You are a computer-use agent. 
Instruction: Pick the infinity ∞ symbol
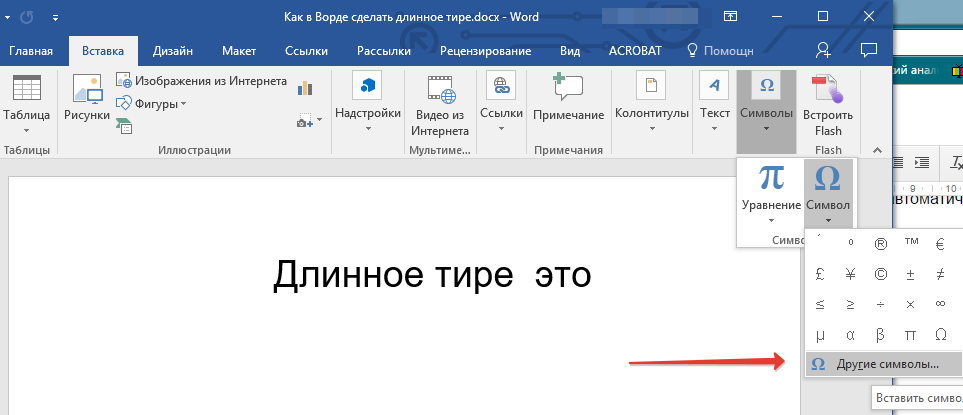[x=940, y=302]
